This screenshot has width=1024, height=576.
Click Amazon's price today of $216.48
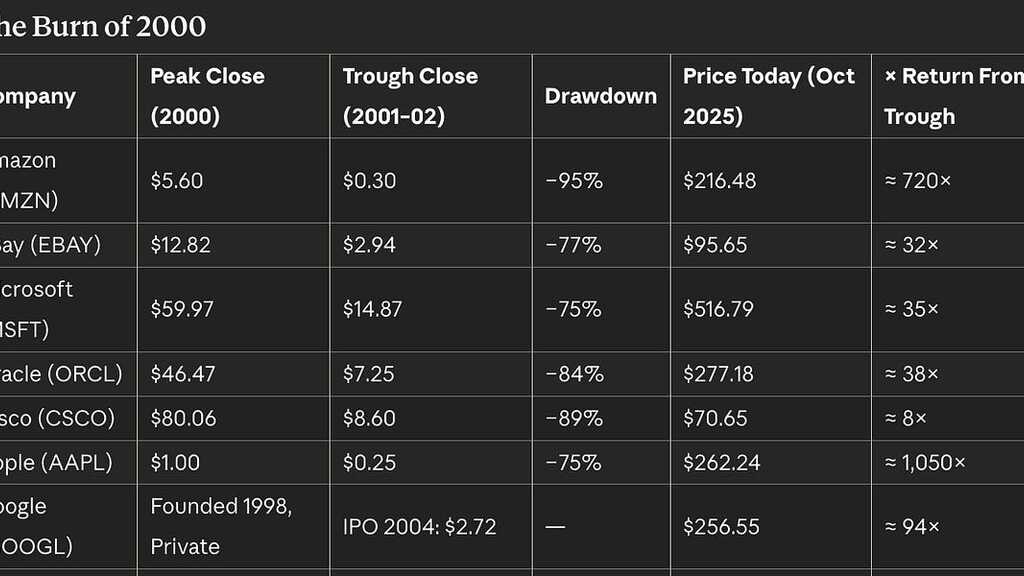tap(719, 181)
